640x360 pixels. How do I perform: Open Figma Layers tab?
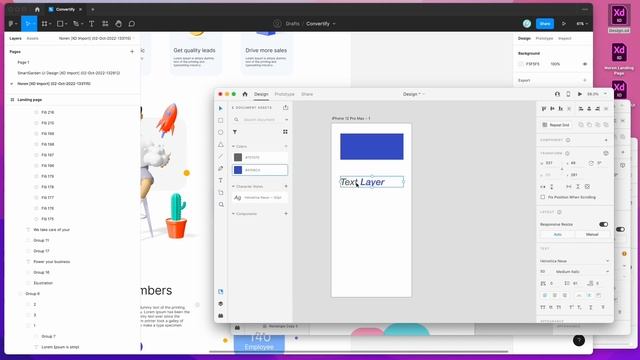[x=15, y=38]
